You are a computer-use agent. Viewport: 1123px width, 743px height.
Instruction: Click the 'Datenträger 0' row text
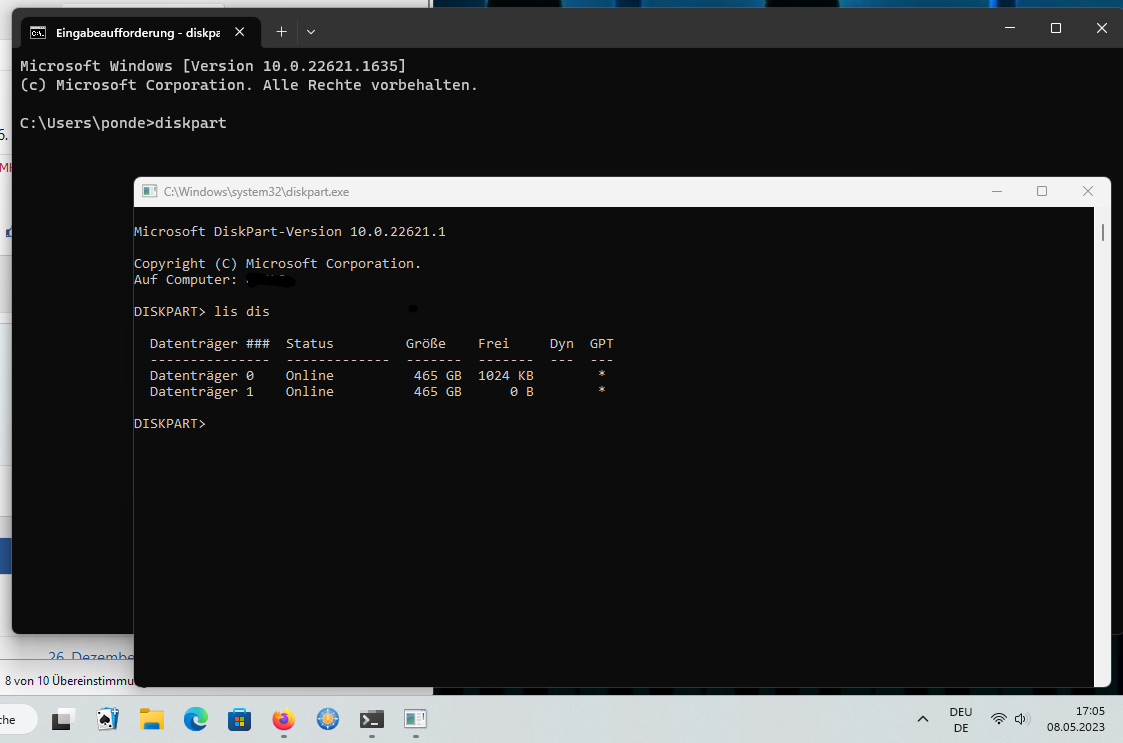pyautogui.click(x=201, y=375)
